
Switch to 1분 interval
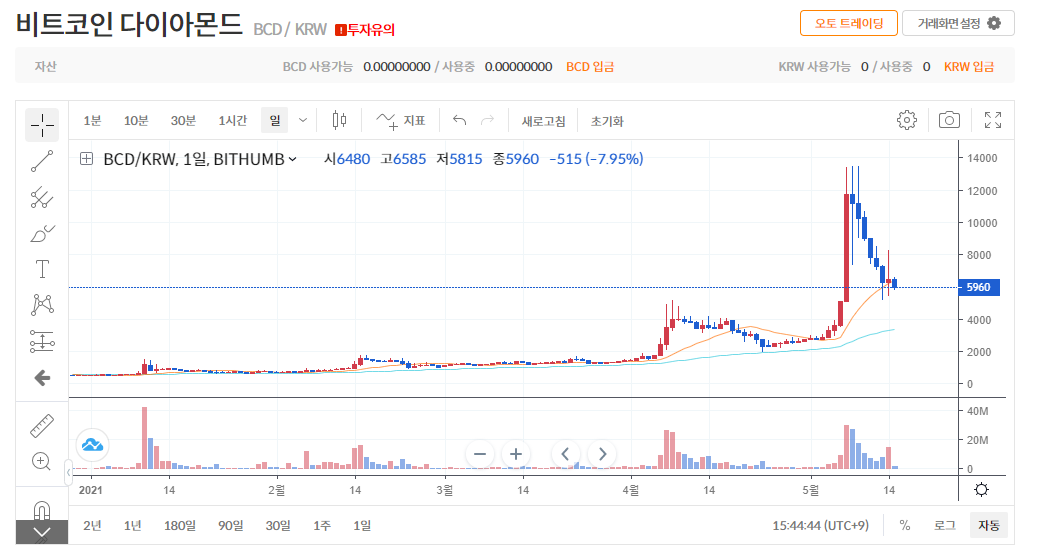(x=92, y=120)
